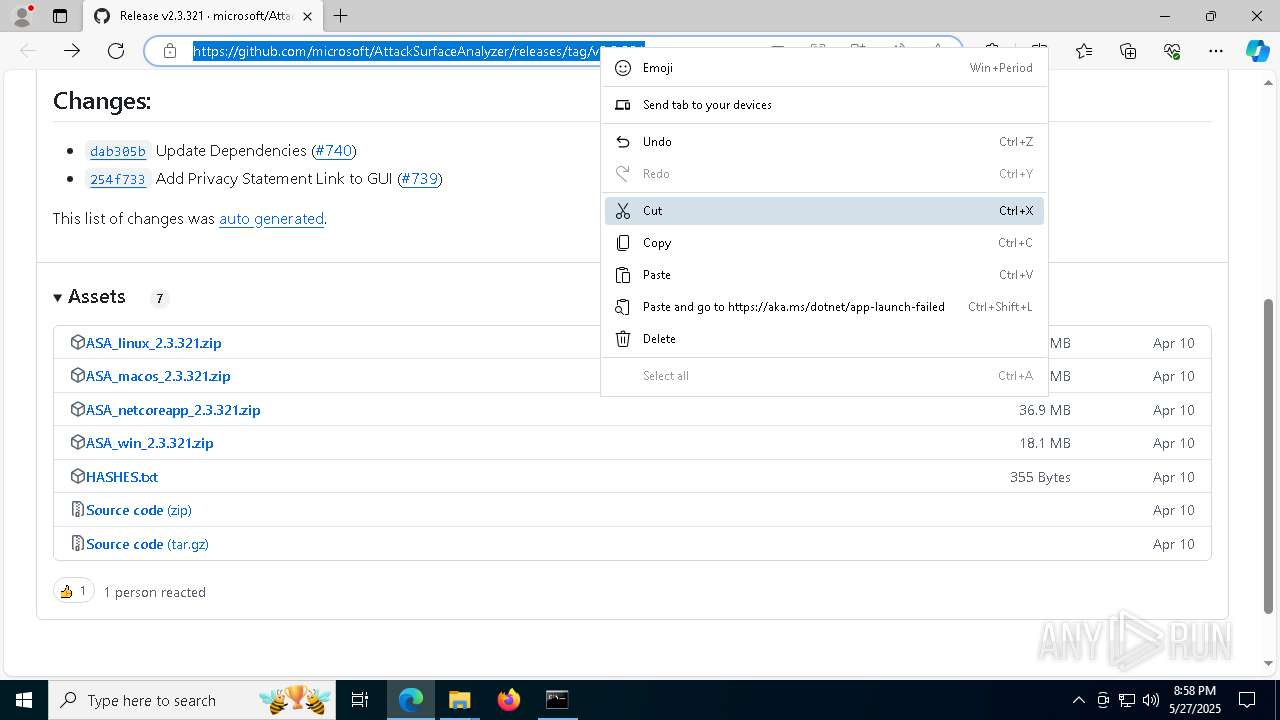View site information lock icon
The image size is (1280, 720).
[170, 51]
